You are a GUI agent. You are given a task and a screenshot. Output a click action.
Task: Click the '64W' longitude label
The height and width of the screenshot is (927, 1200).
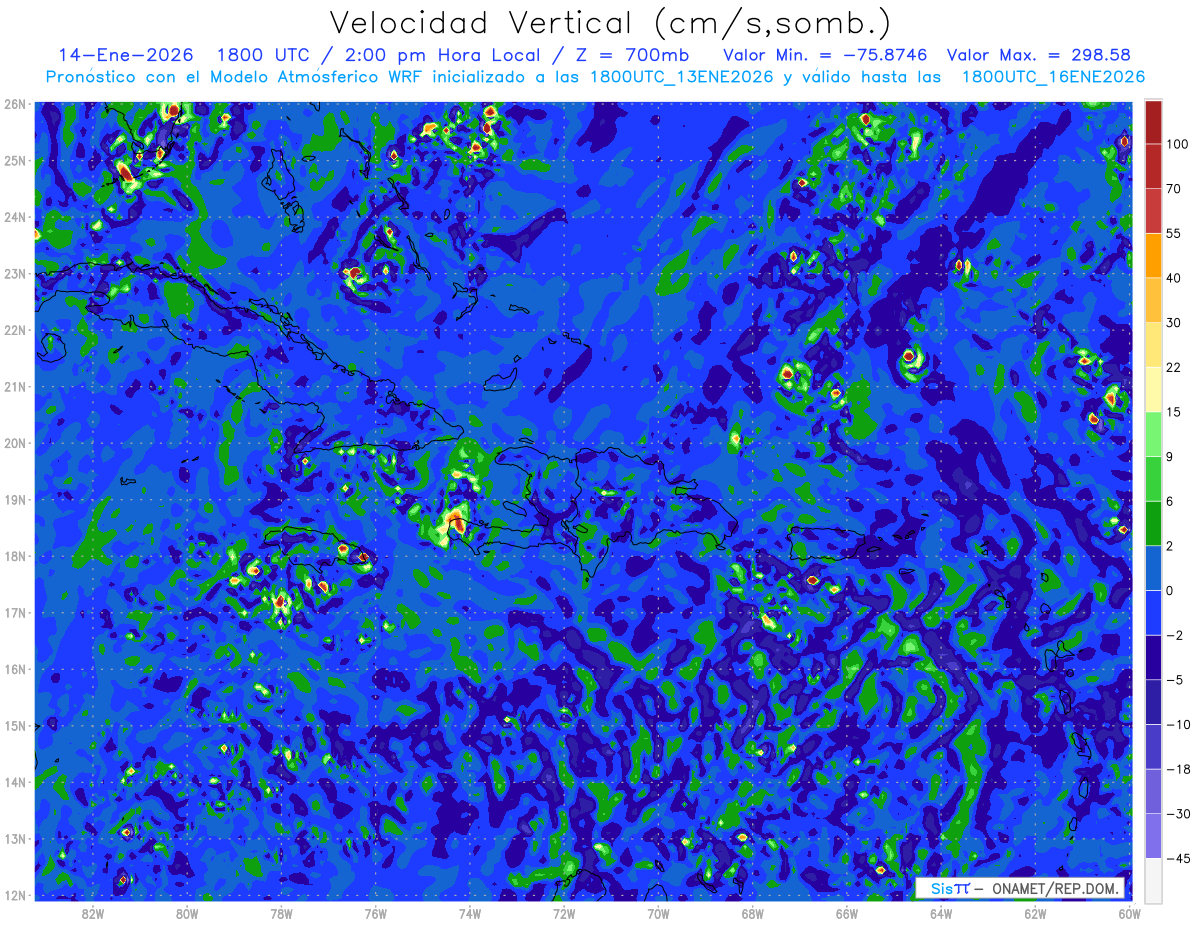[941, 912]
